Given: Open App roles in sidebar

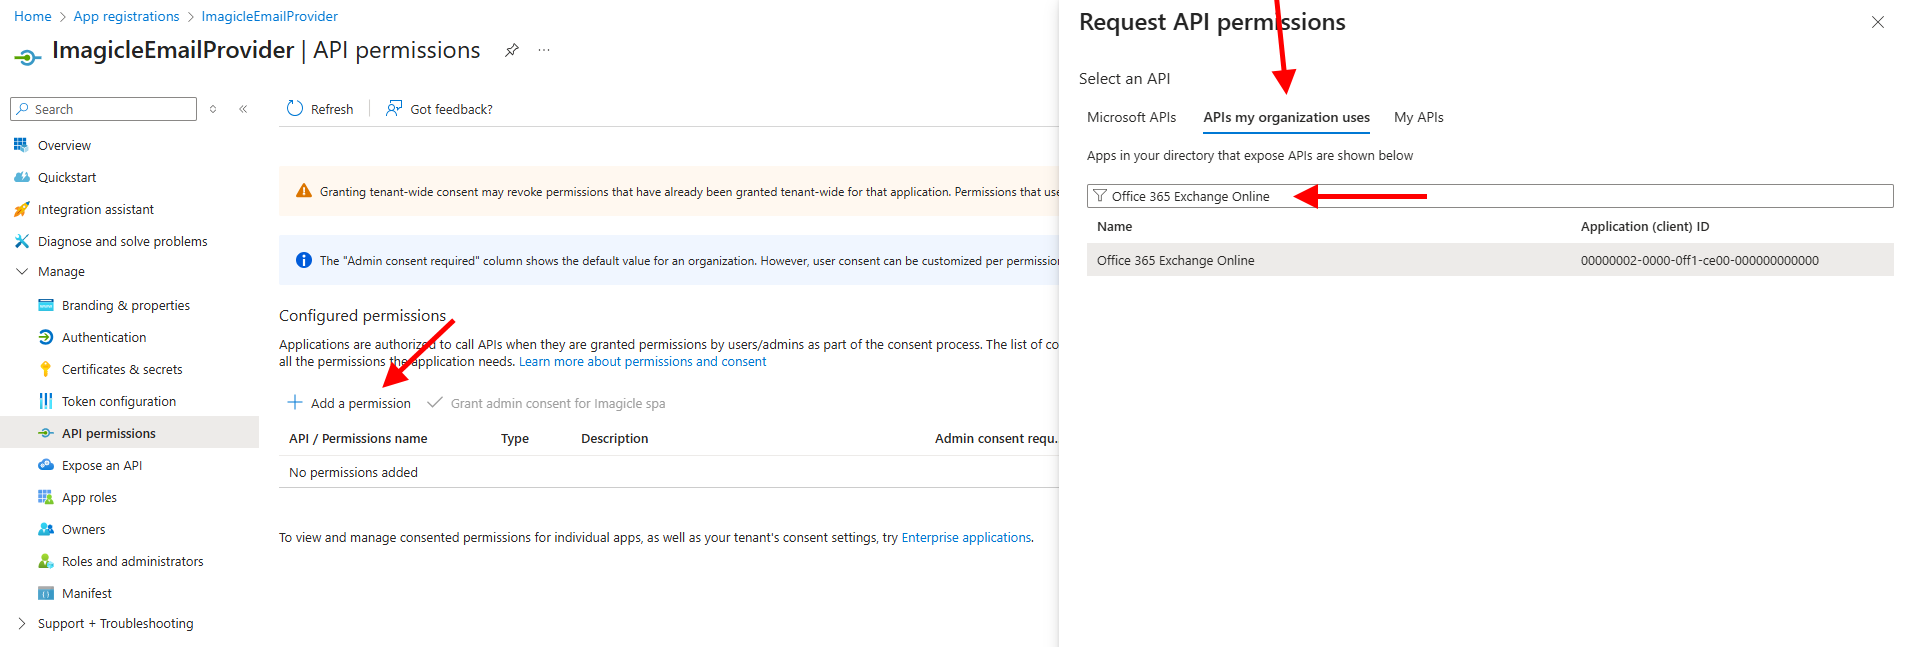Looking at the screenshot, I should coord(89,497).
